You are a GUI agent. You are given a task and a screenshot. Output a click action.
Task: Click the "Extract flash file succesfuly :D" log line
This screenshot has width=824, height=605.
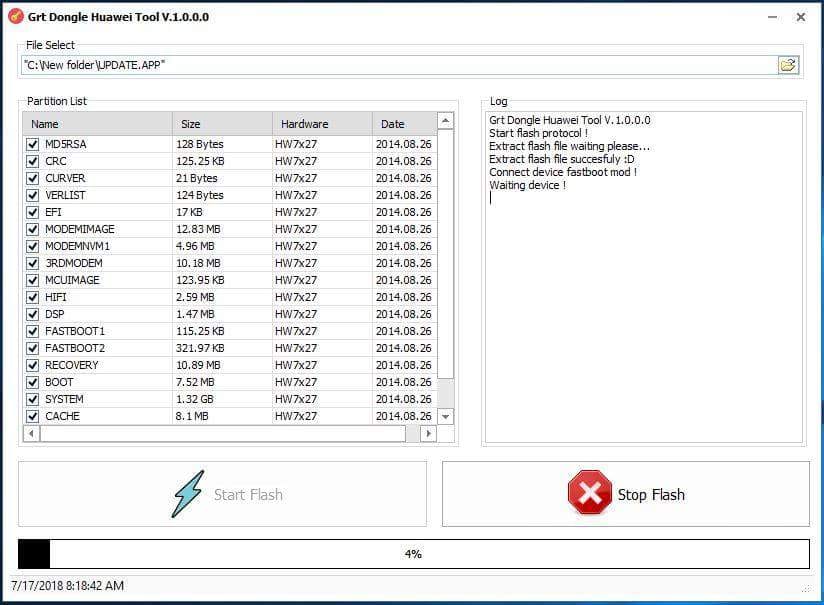[562, 159]
